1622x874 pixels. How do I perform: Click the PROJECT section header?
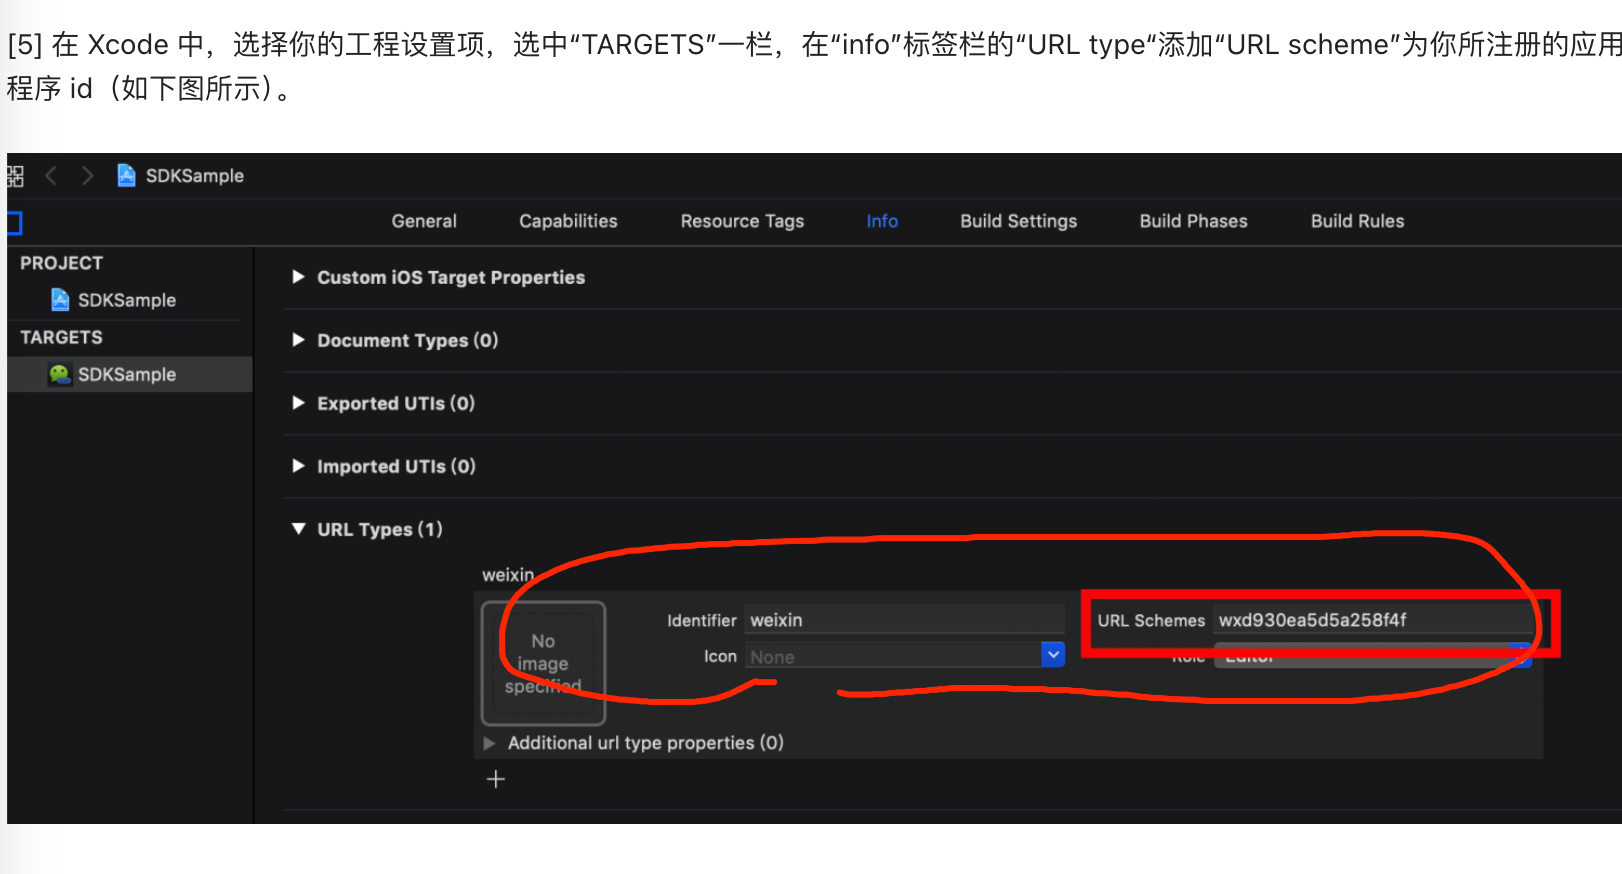click(61, 263)
